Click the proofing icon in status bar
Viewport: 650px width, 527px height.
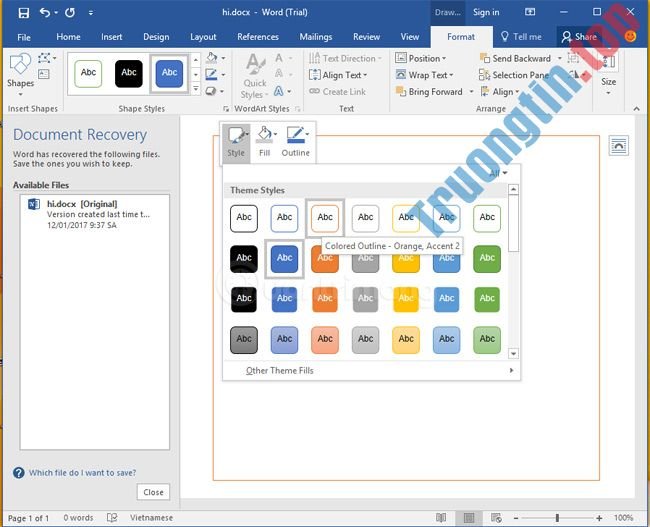tap(112, 518)
